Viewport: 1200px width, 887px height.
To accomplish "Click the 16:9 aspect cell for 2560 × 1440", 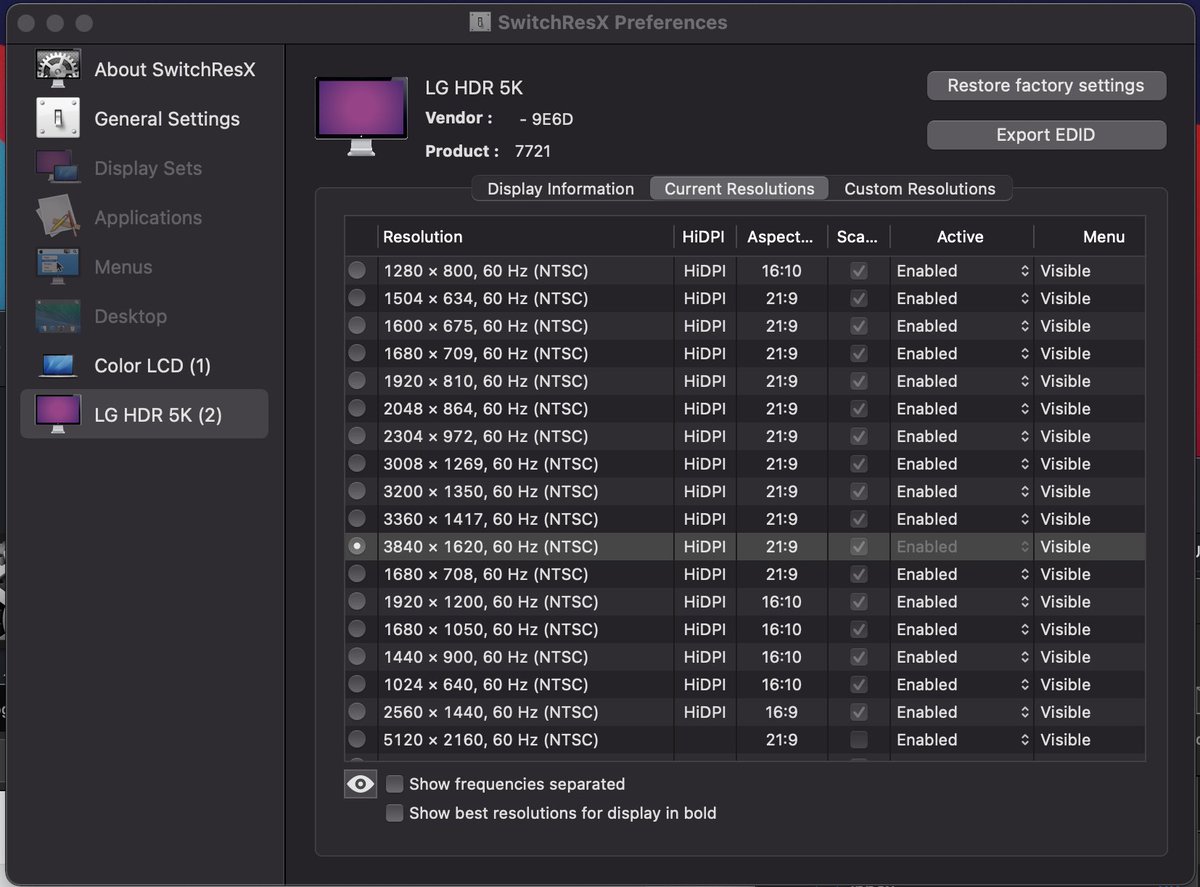I will tap(781, 712).
